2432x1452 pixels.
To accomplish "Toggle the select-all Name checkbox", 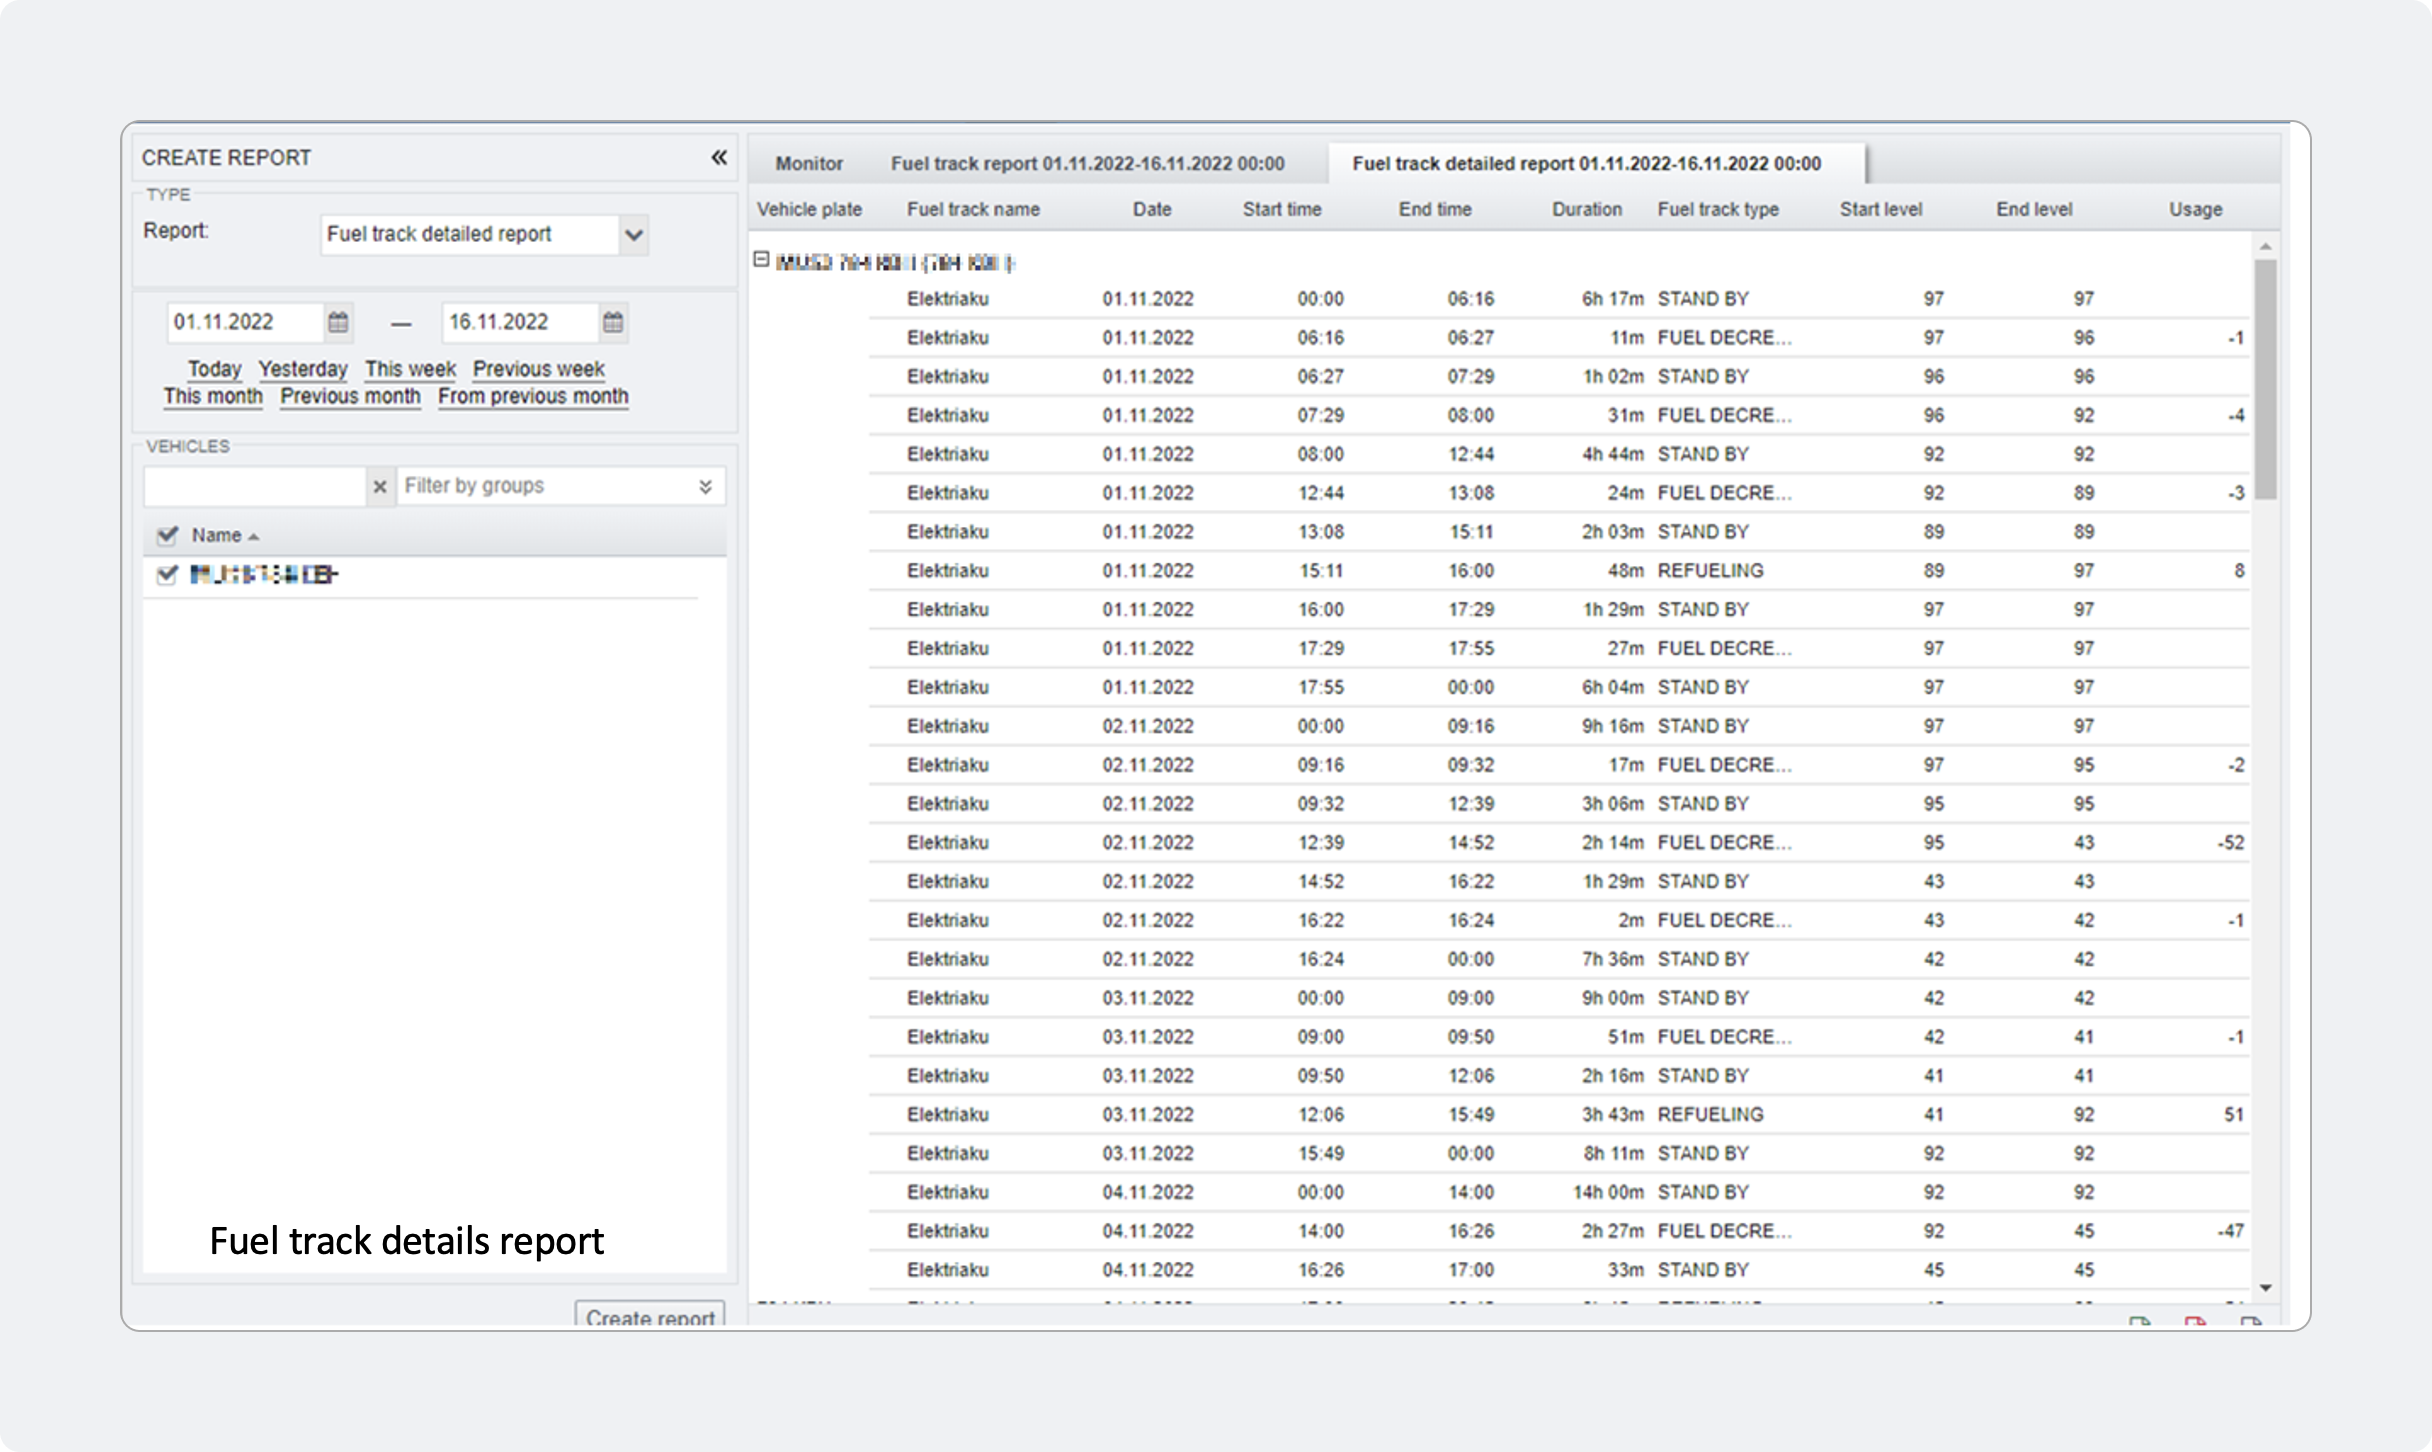I will 167,535.
